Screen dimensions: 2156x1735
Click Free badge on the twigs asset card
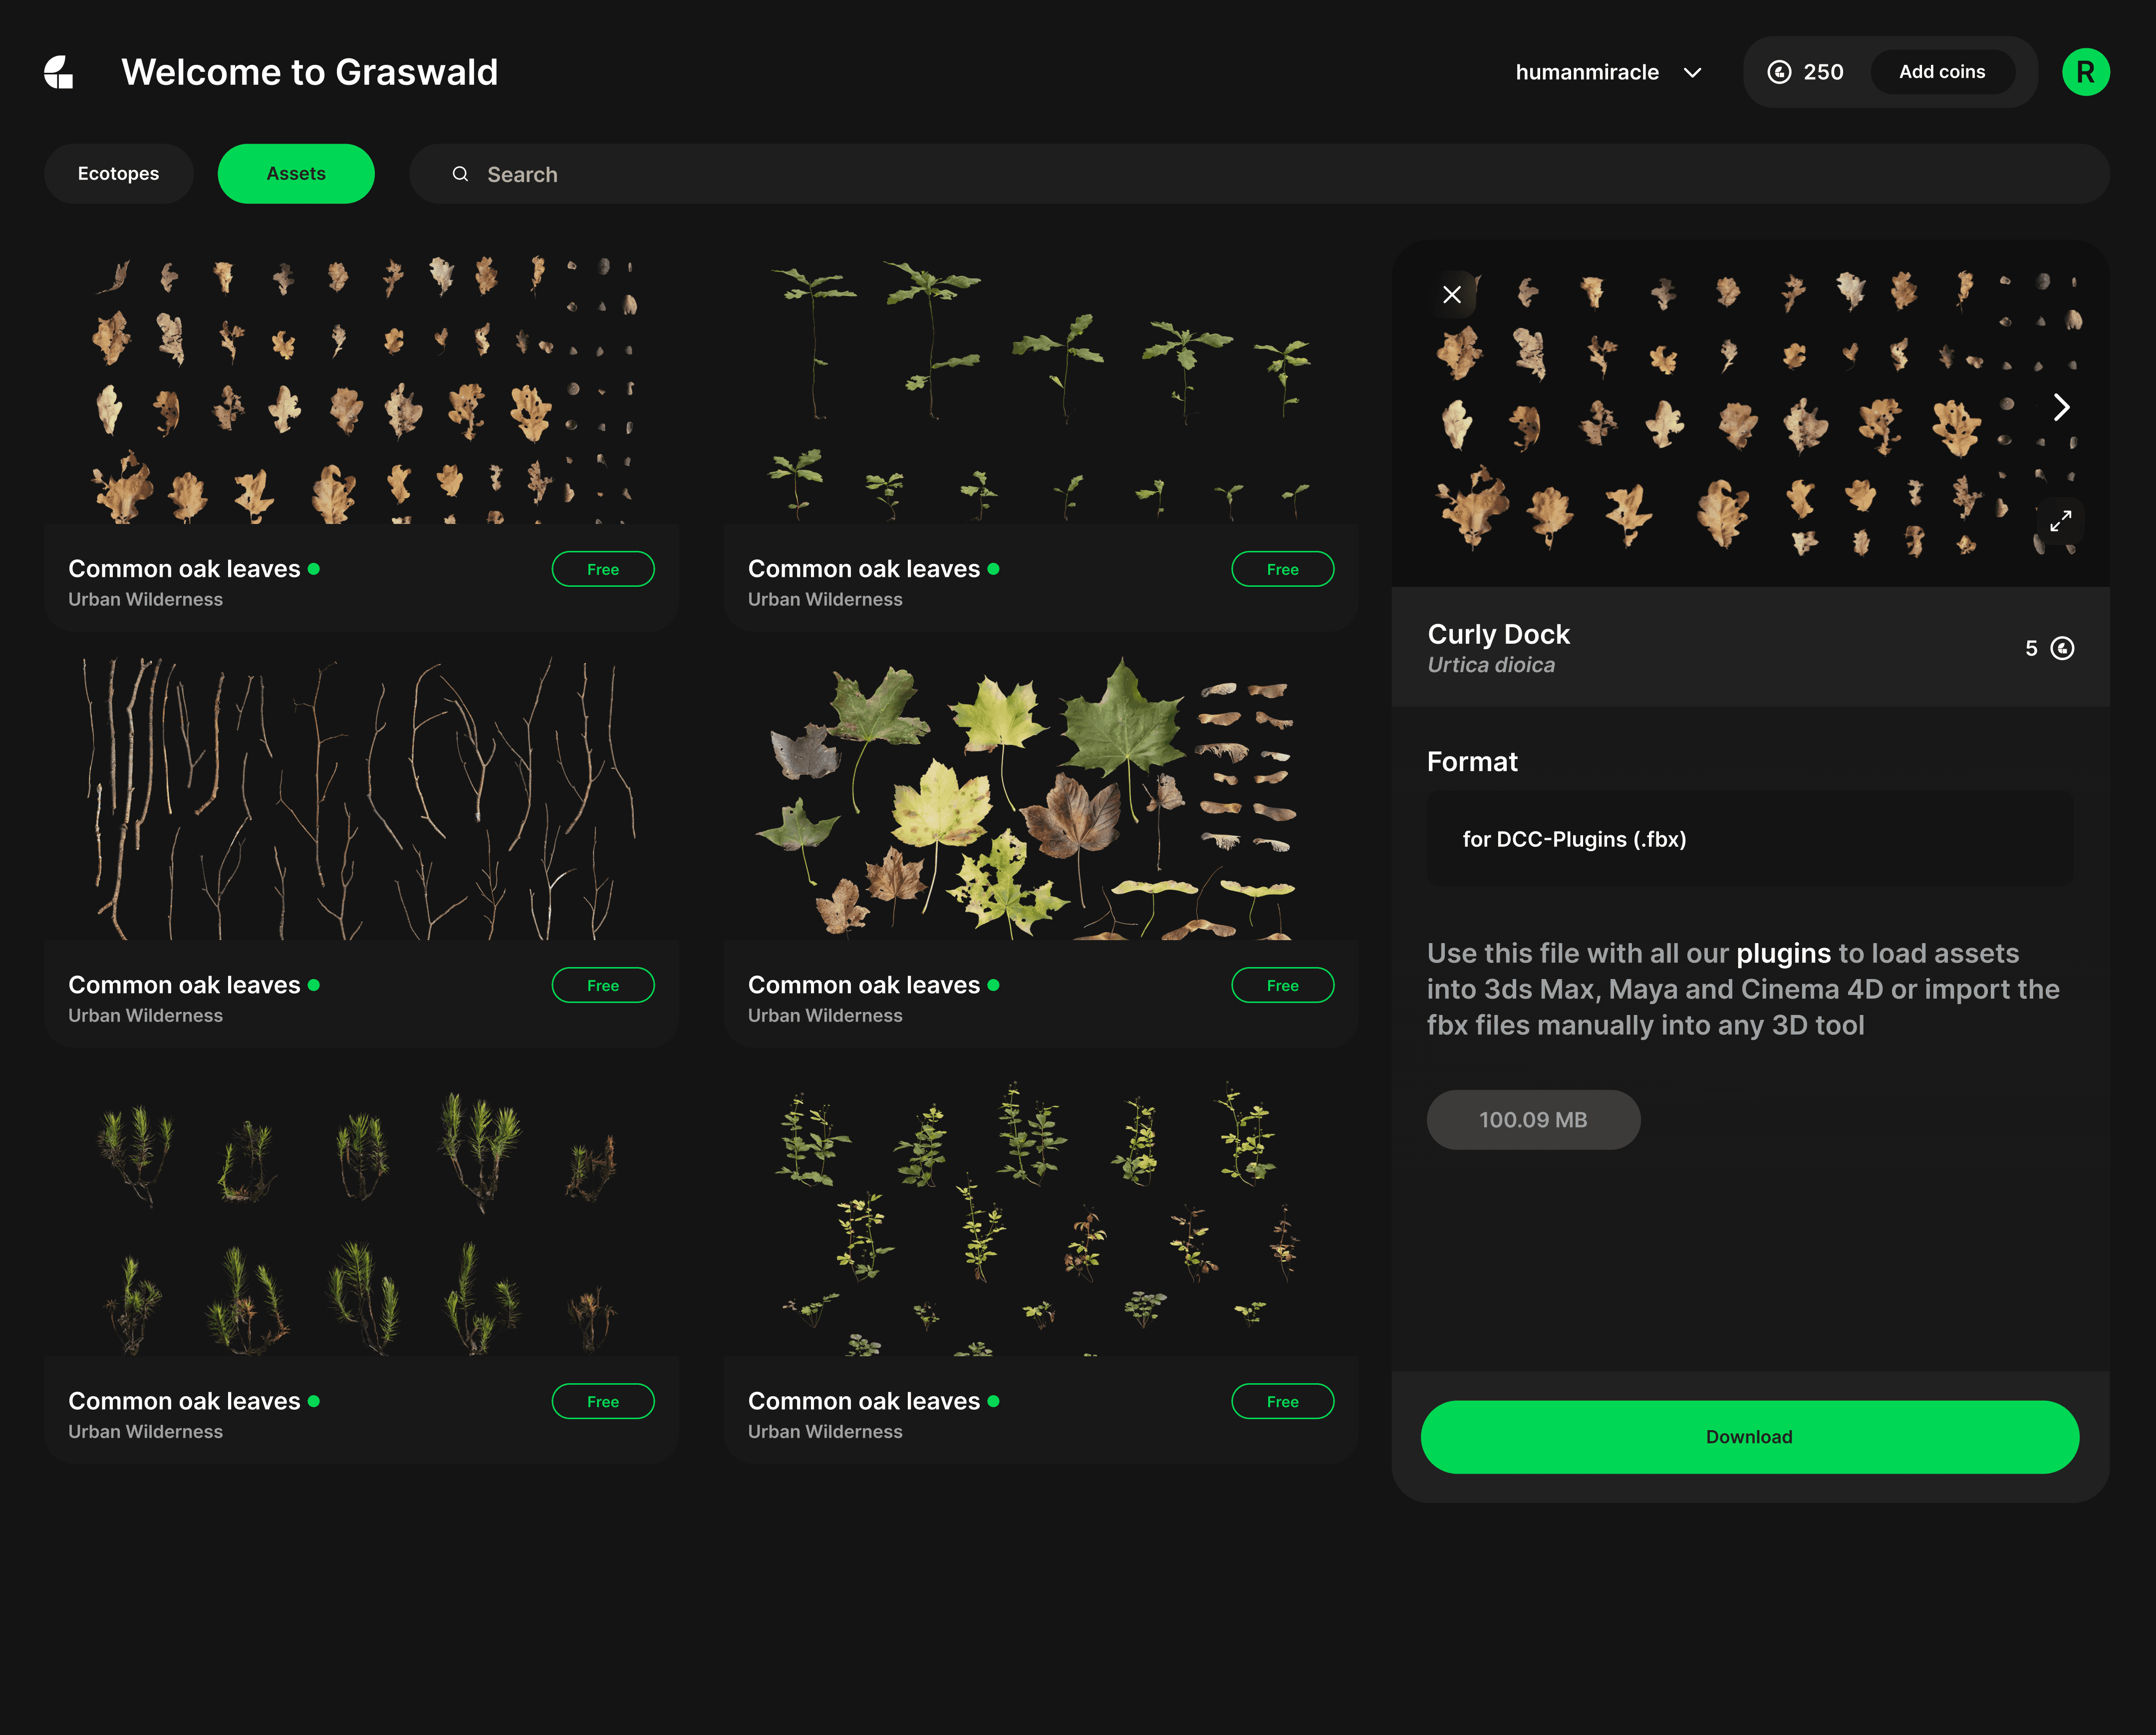point(603,985)
